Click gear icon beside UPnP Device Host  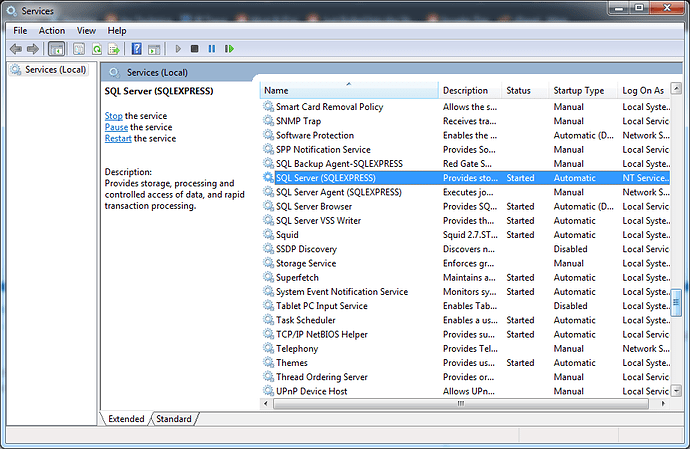click(268, 391)
